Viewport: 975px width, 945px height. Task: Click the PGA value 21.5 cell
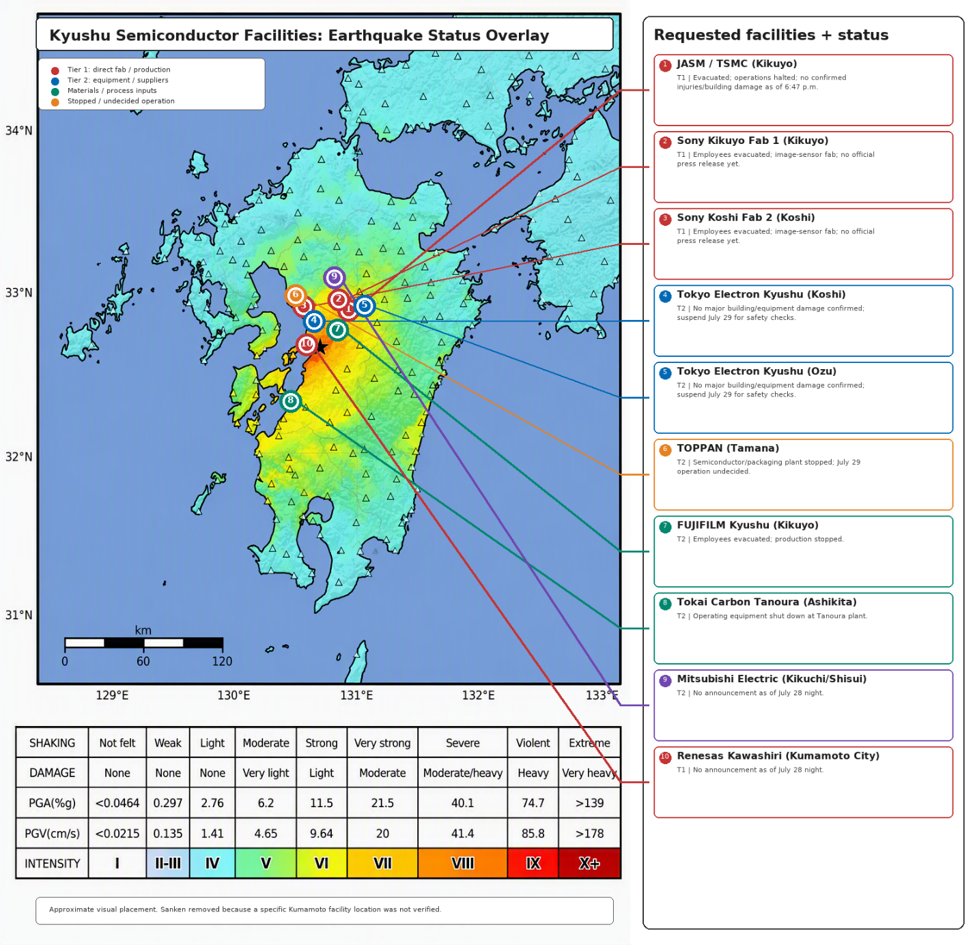tap(382, 803)
